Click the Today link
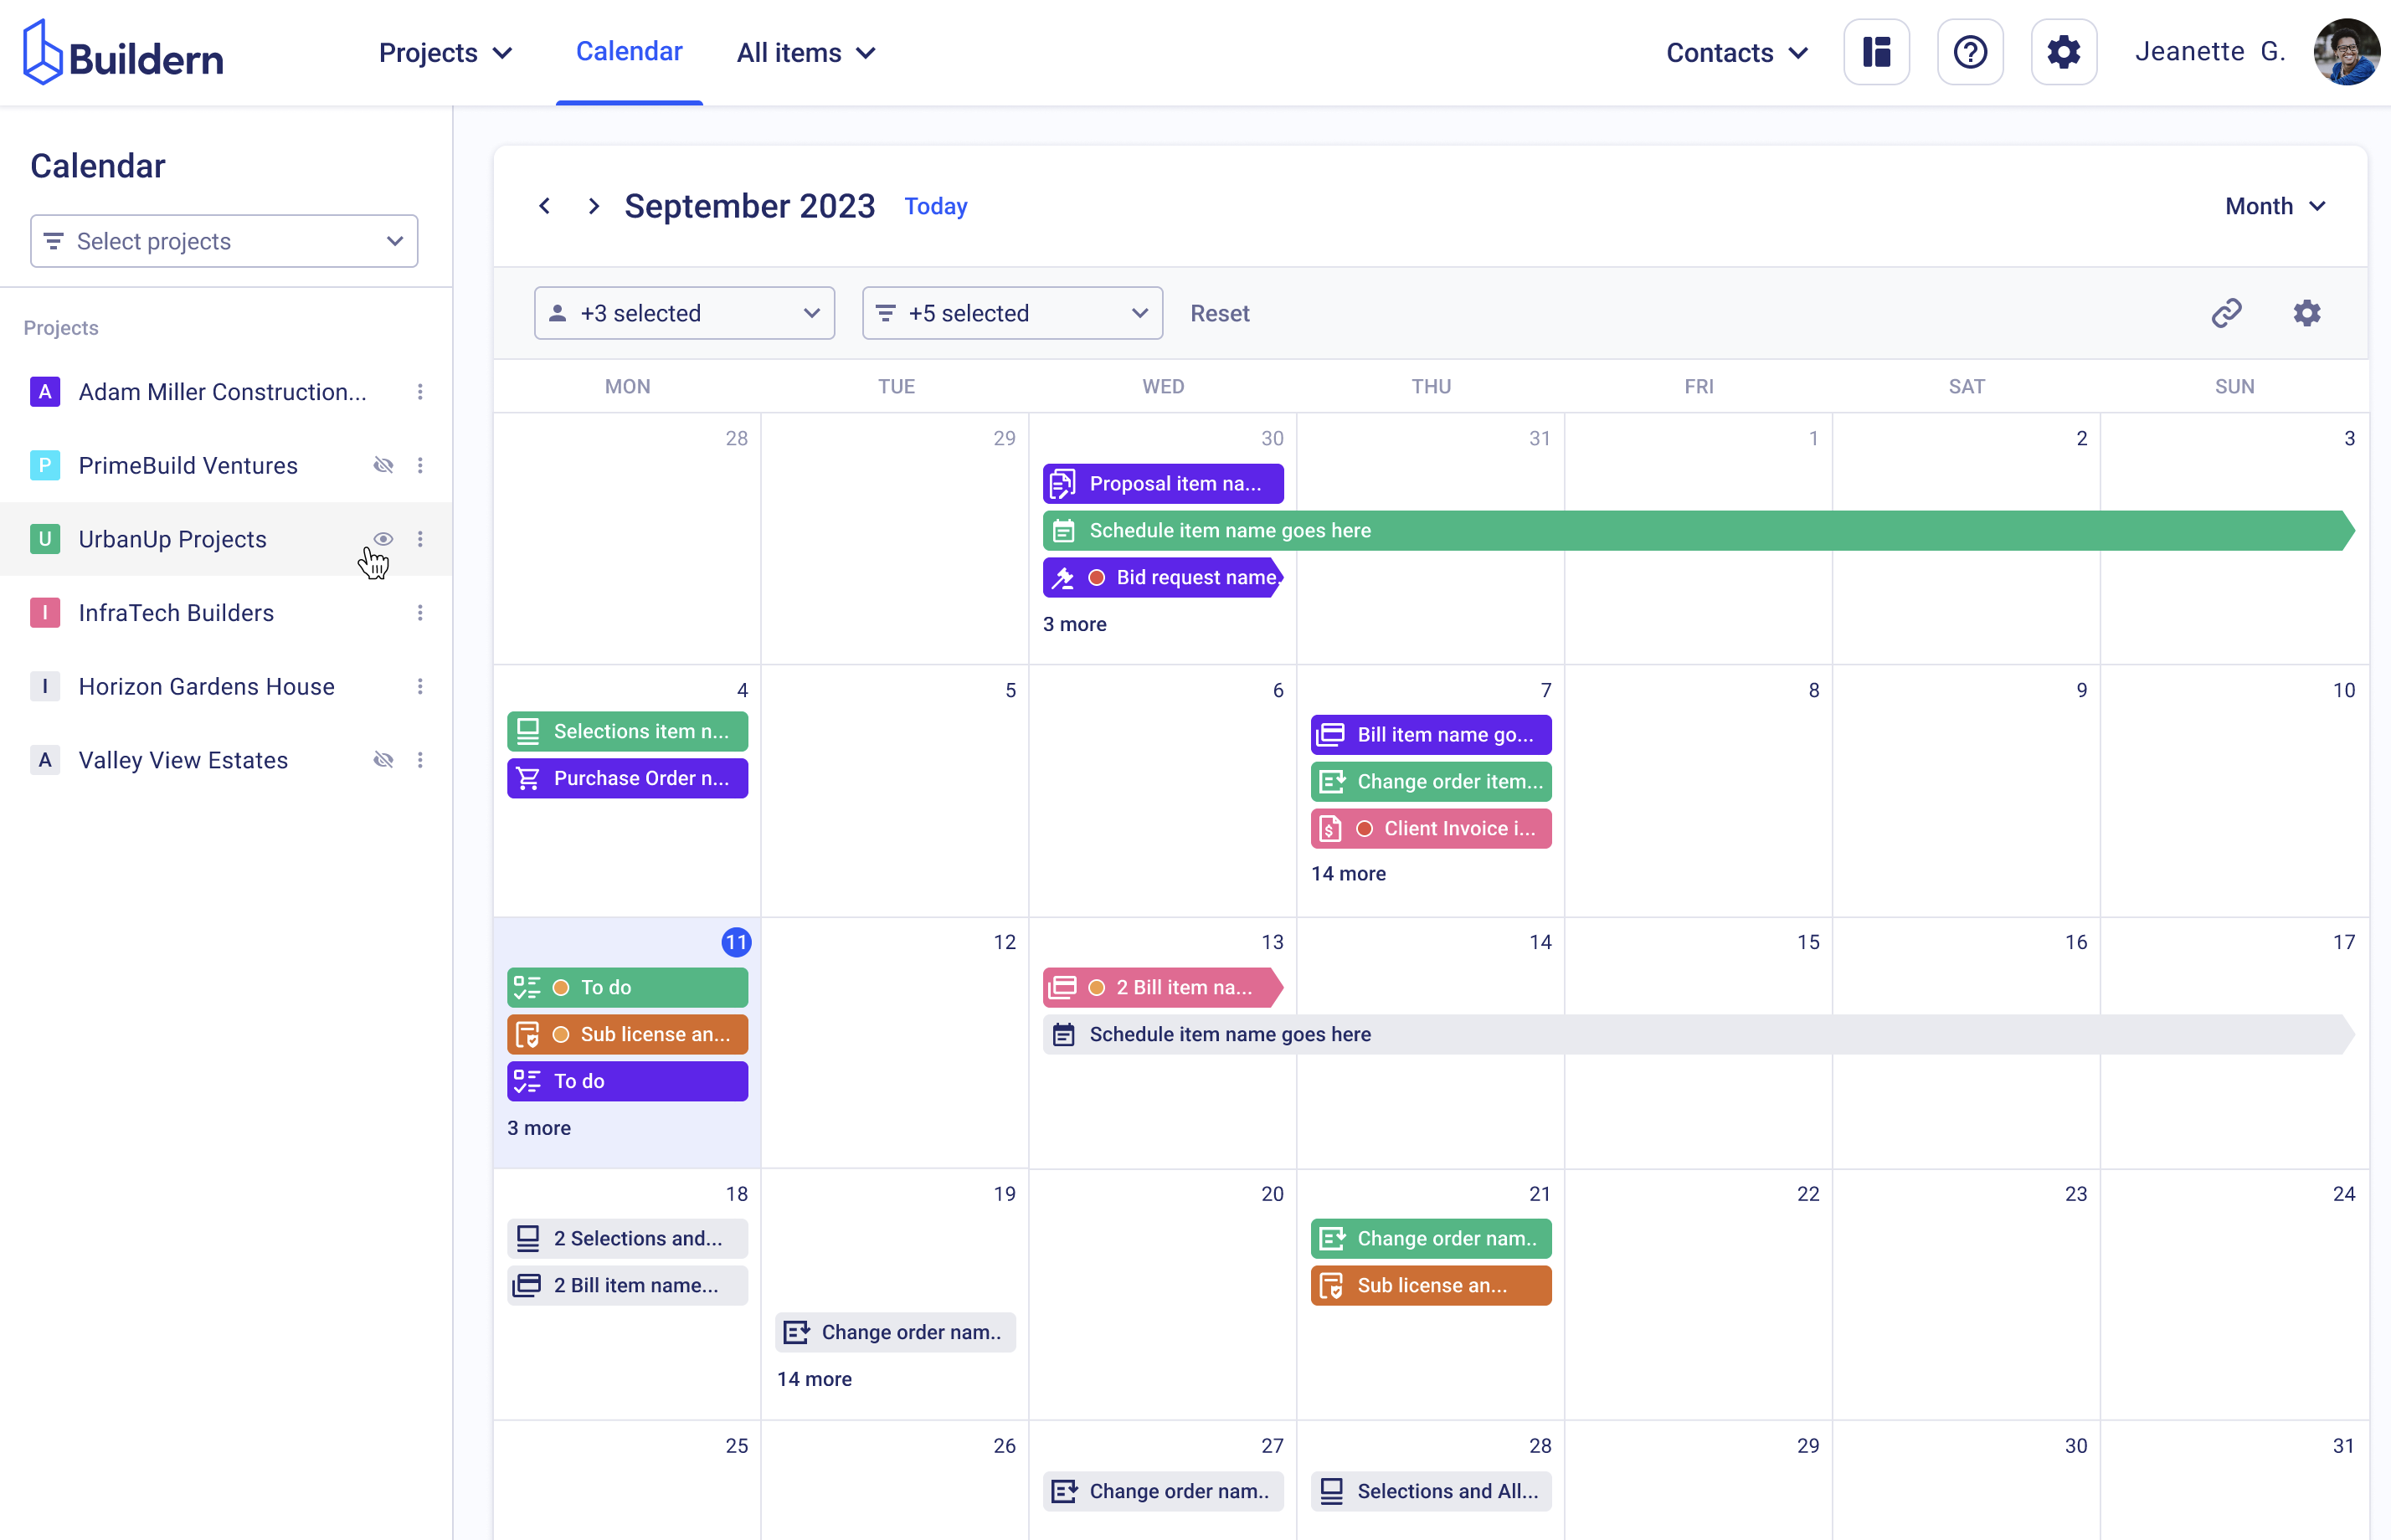Viewport: 2391px width, 1540px height. (936, 206)
